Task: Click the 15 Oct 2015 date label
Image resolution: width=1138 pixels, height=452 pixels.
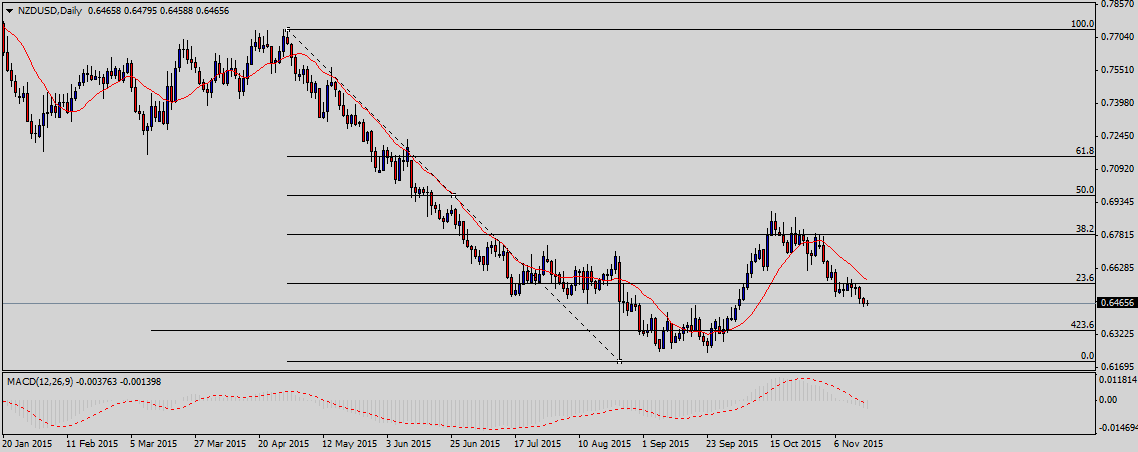Action: [796, 442]
